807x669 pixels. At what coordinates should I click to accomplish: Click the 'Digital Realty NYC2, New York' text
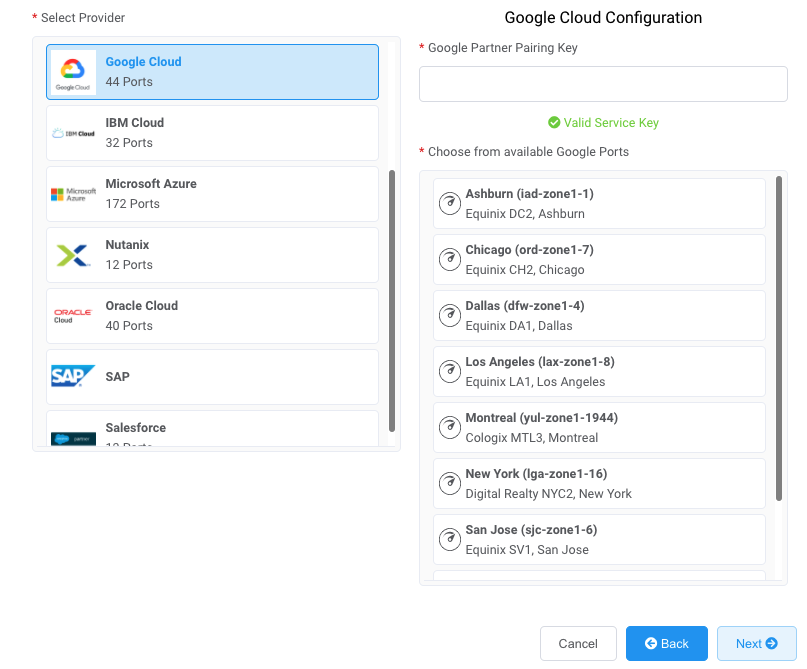(549, 494)
